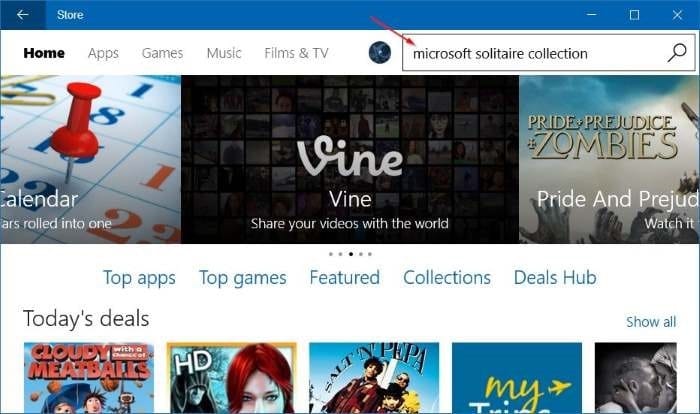Select the fifth carousel dot

tap(370, 254)
